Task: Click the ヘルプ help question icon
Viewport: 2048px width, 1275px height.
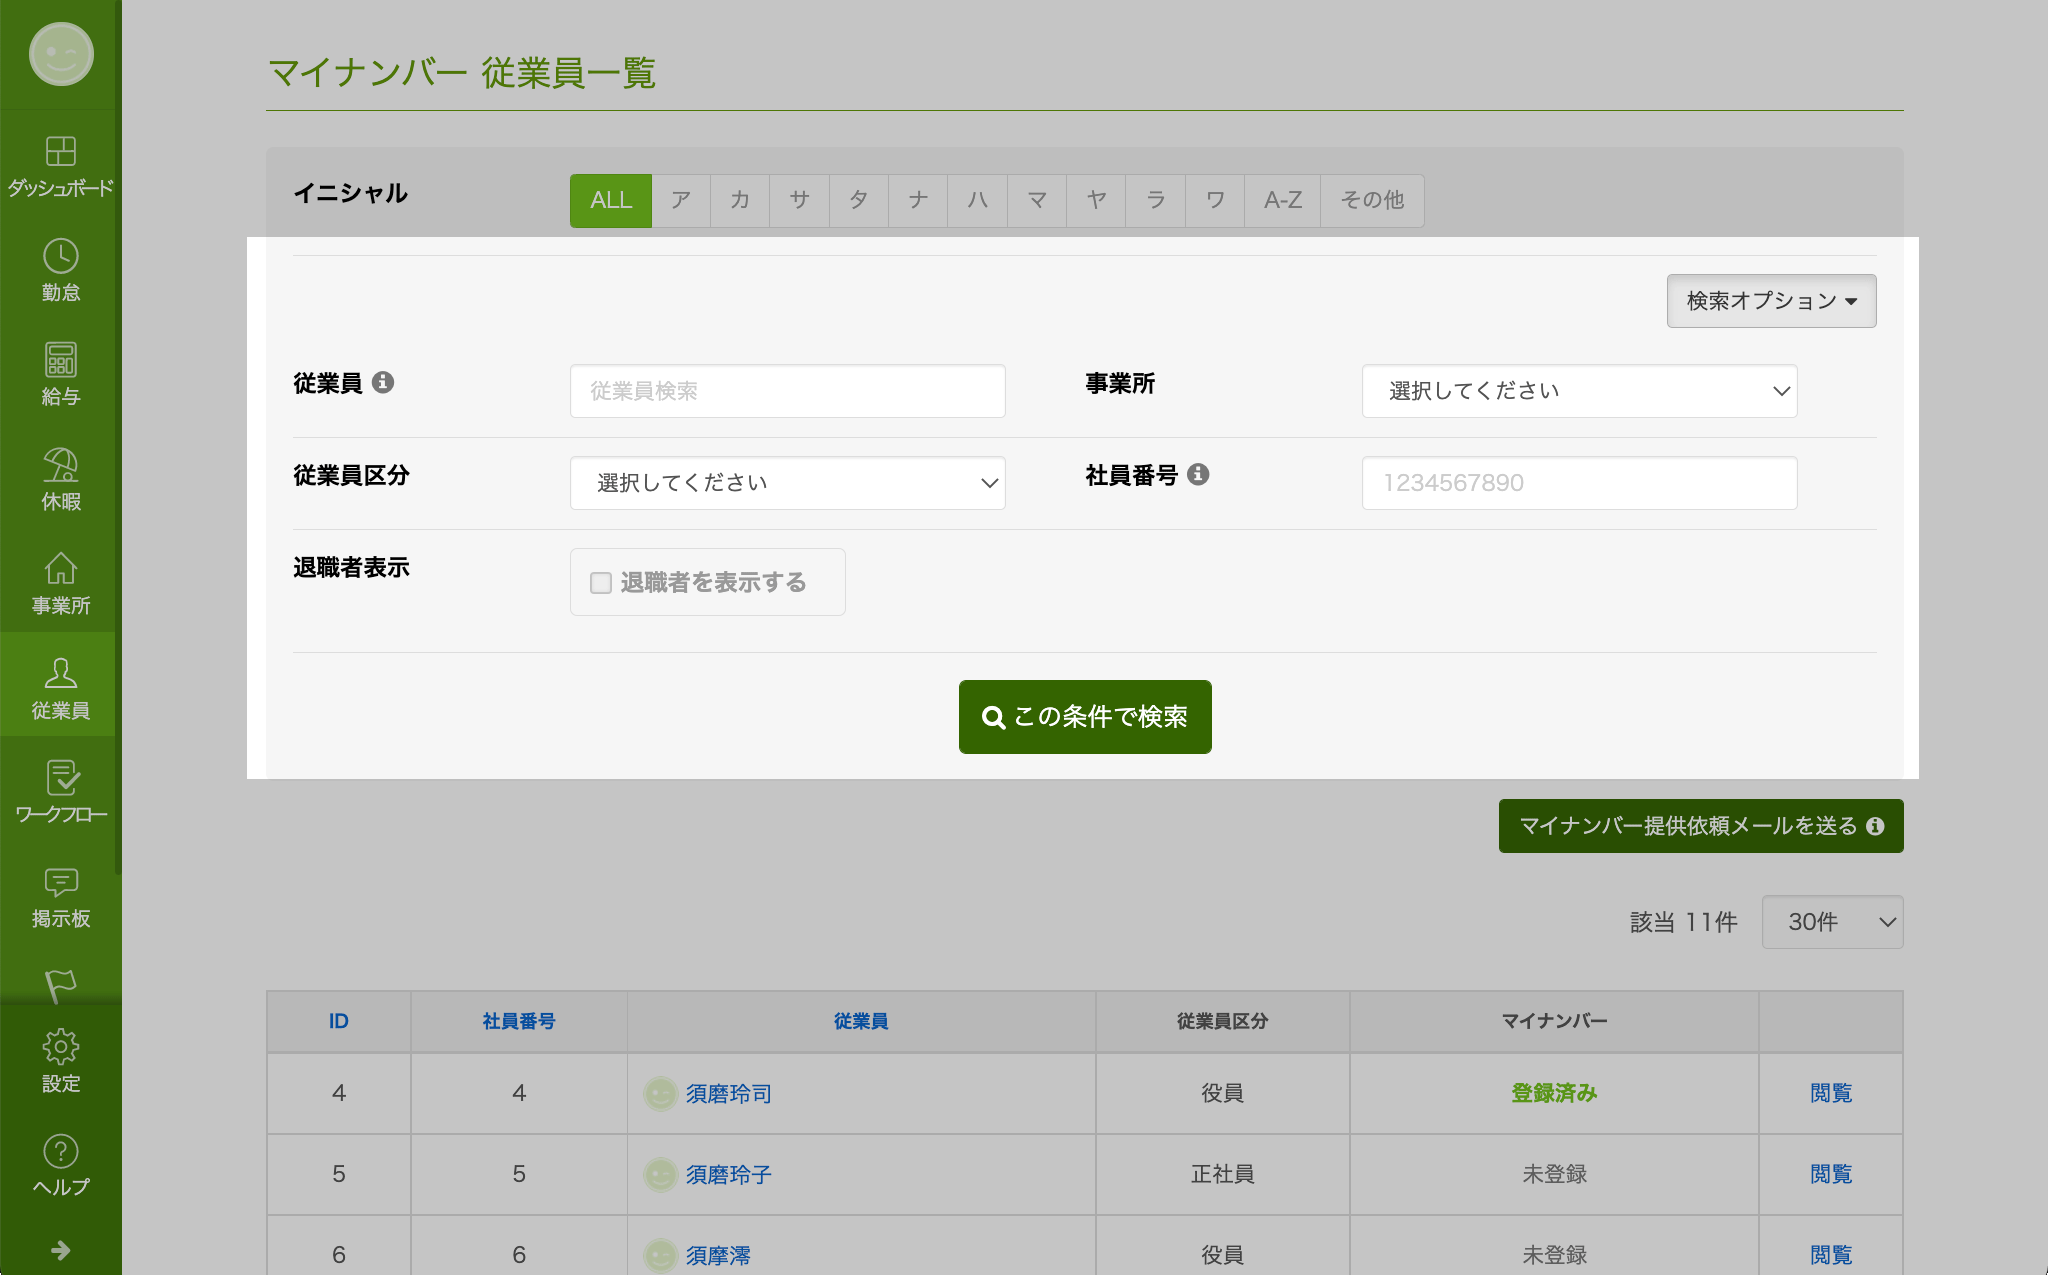Action: (60, 1152)
